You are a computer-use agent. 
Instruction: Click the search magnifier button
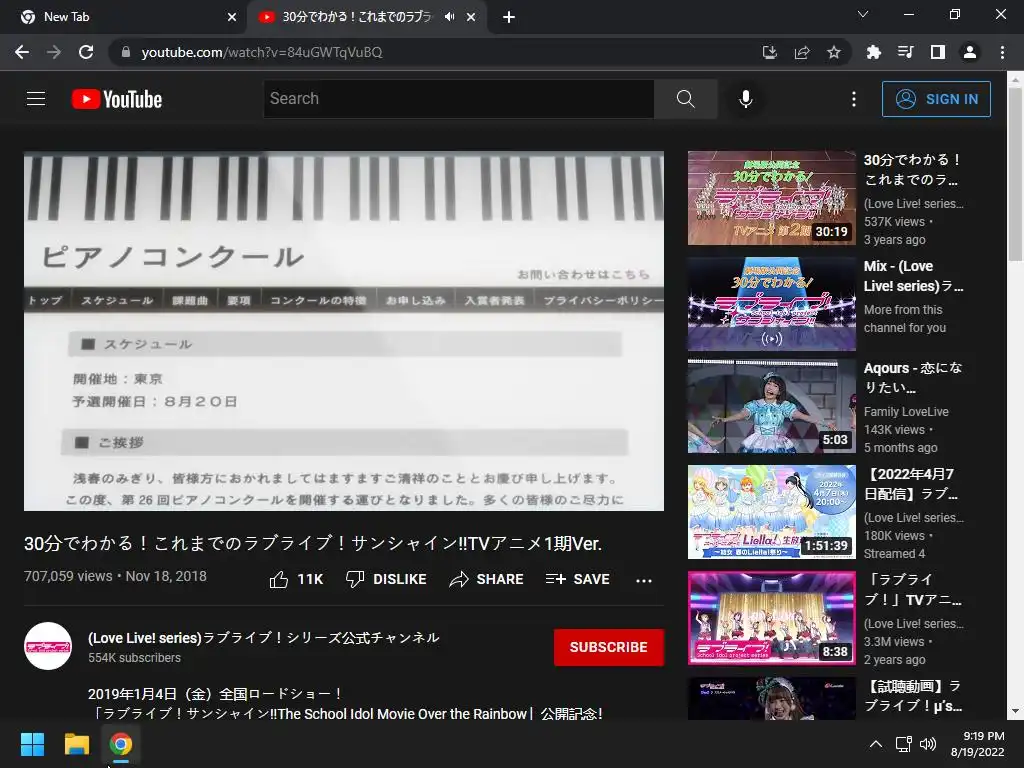point(685,99)
